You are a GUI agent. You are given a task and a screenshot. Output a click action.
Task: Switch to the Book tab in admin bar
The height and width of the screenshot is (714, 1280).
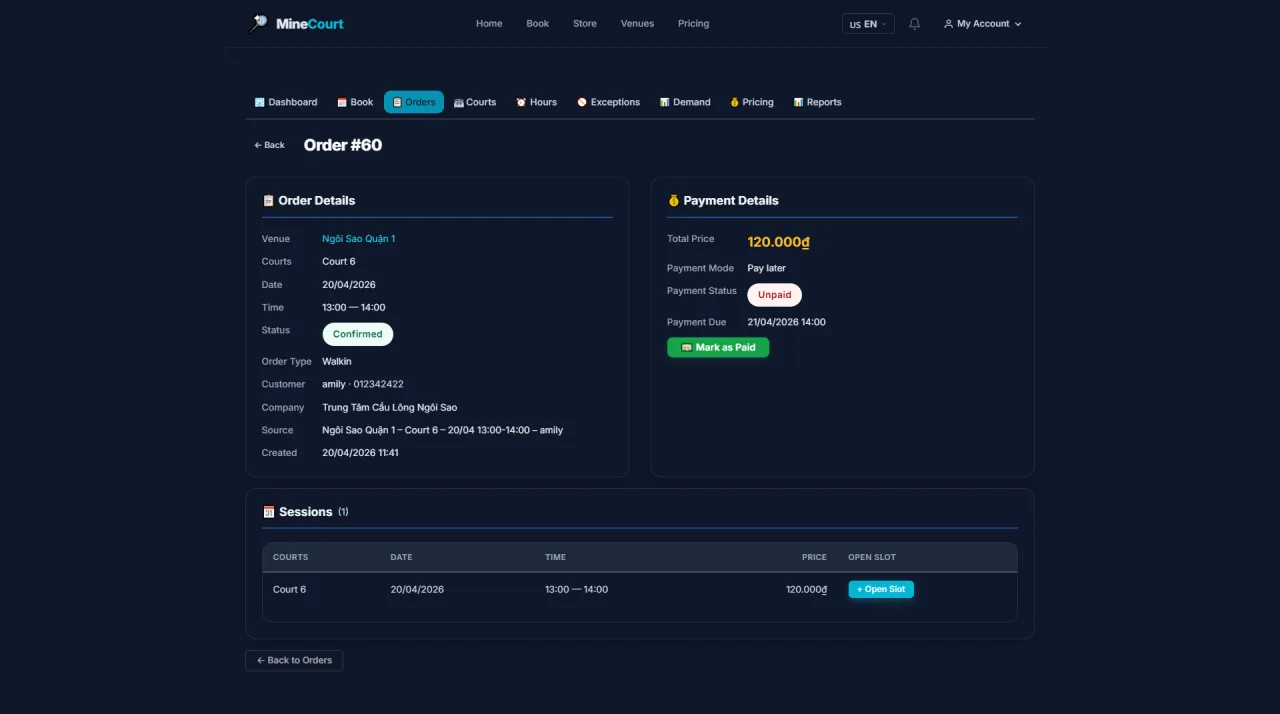point(355,102)
